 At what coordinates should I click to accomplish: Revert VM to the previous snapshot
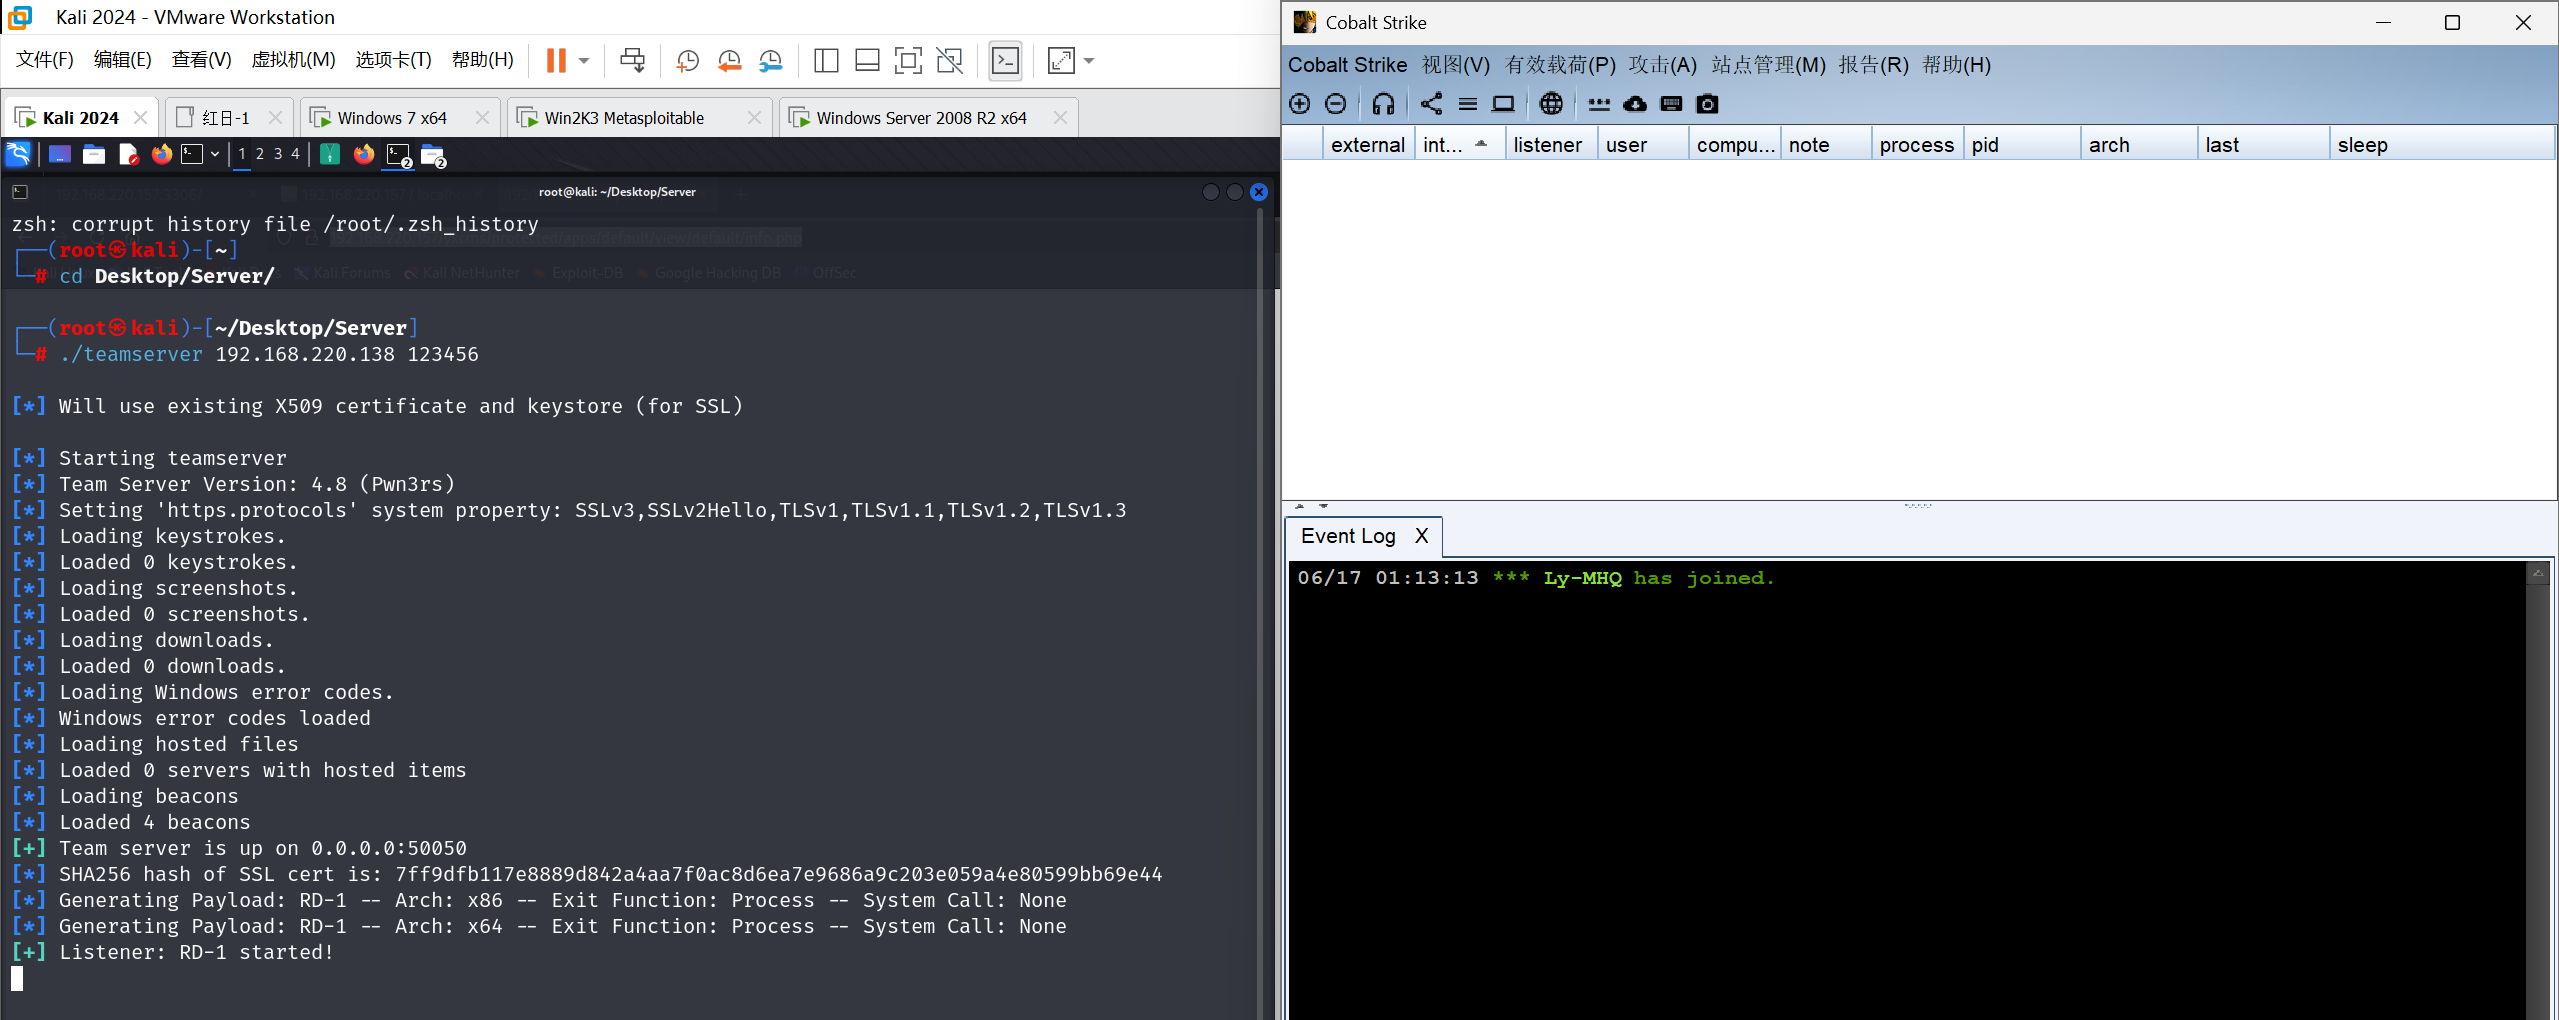tap(729, 61)
